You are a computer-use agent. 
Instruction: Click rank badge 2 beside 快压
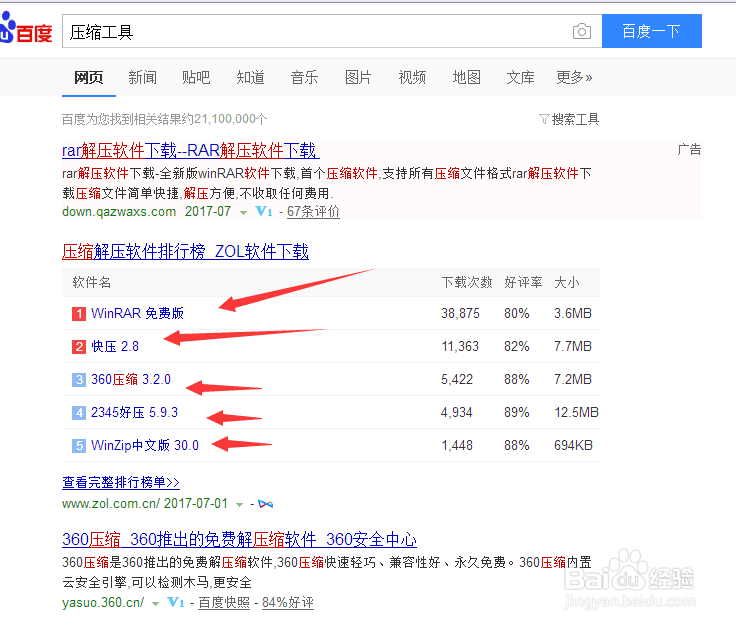(79, 347)
